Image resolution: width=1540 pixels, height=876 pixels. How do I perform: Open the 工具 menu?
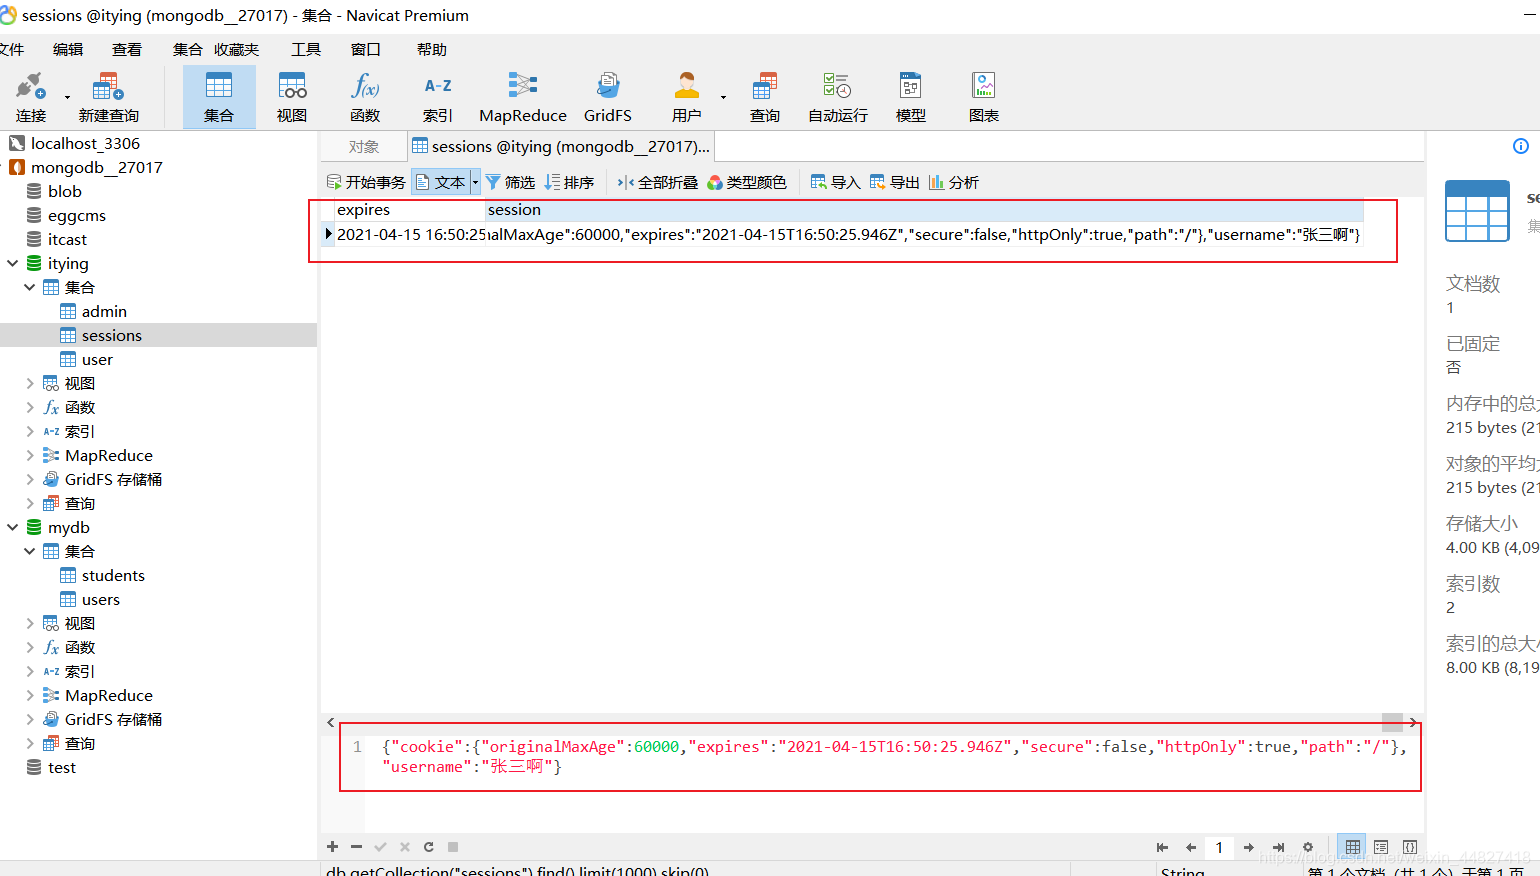[x=306, y=49]
